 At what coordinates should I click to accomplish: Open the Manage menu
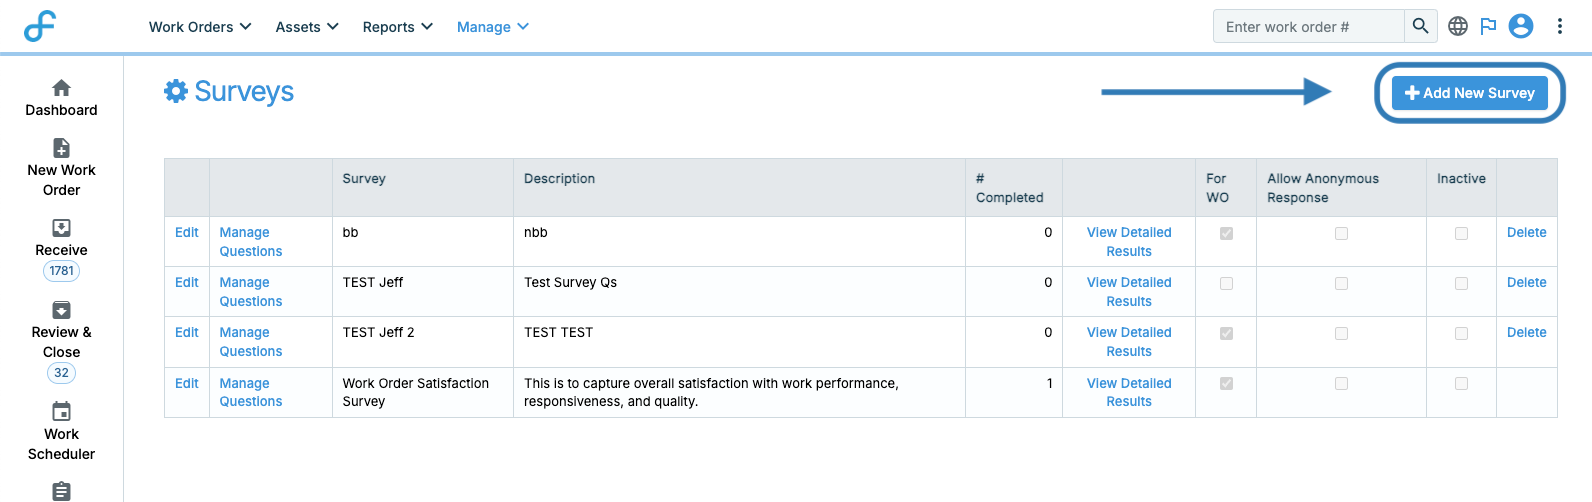click(x=492, y=27)
